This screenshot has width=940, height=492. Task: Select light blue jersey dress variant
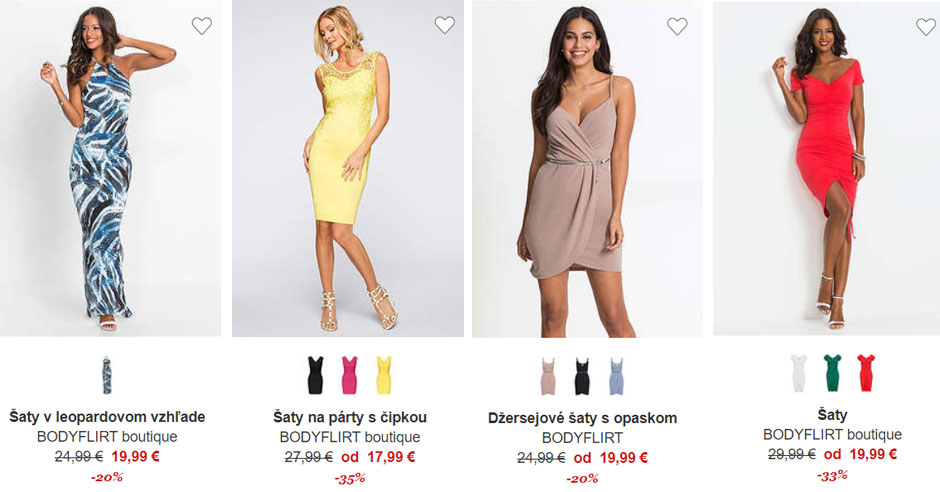616,376
